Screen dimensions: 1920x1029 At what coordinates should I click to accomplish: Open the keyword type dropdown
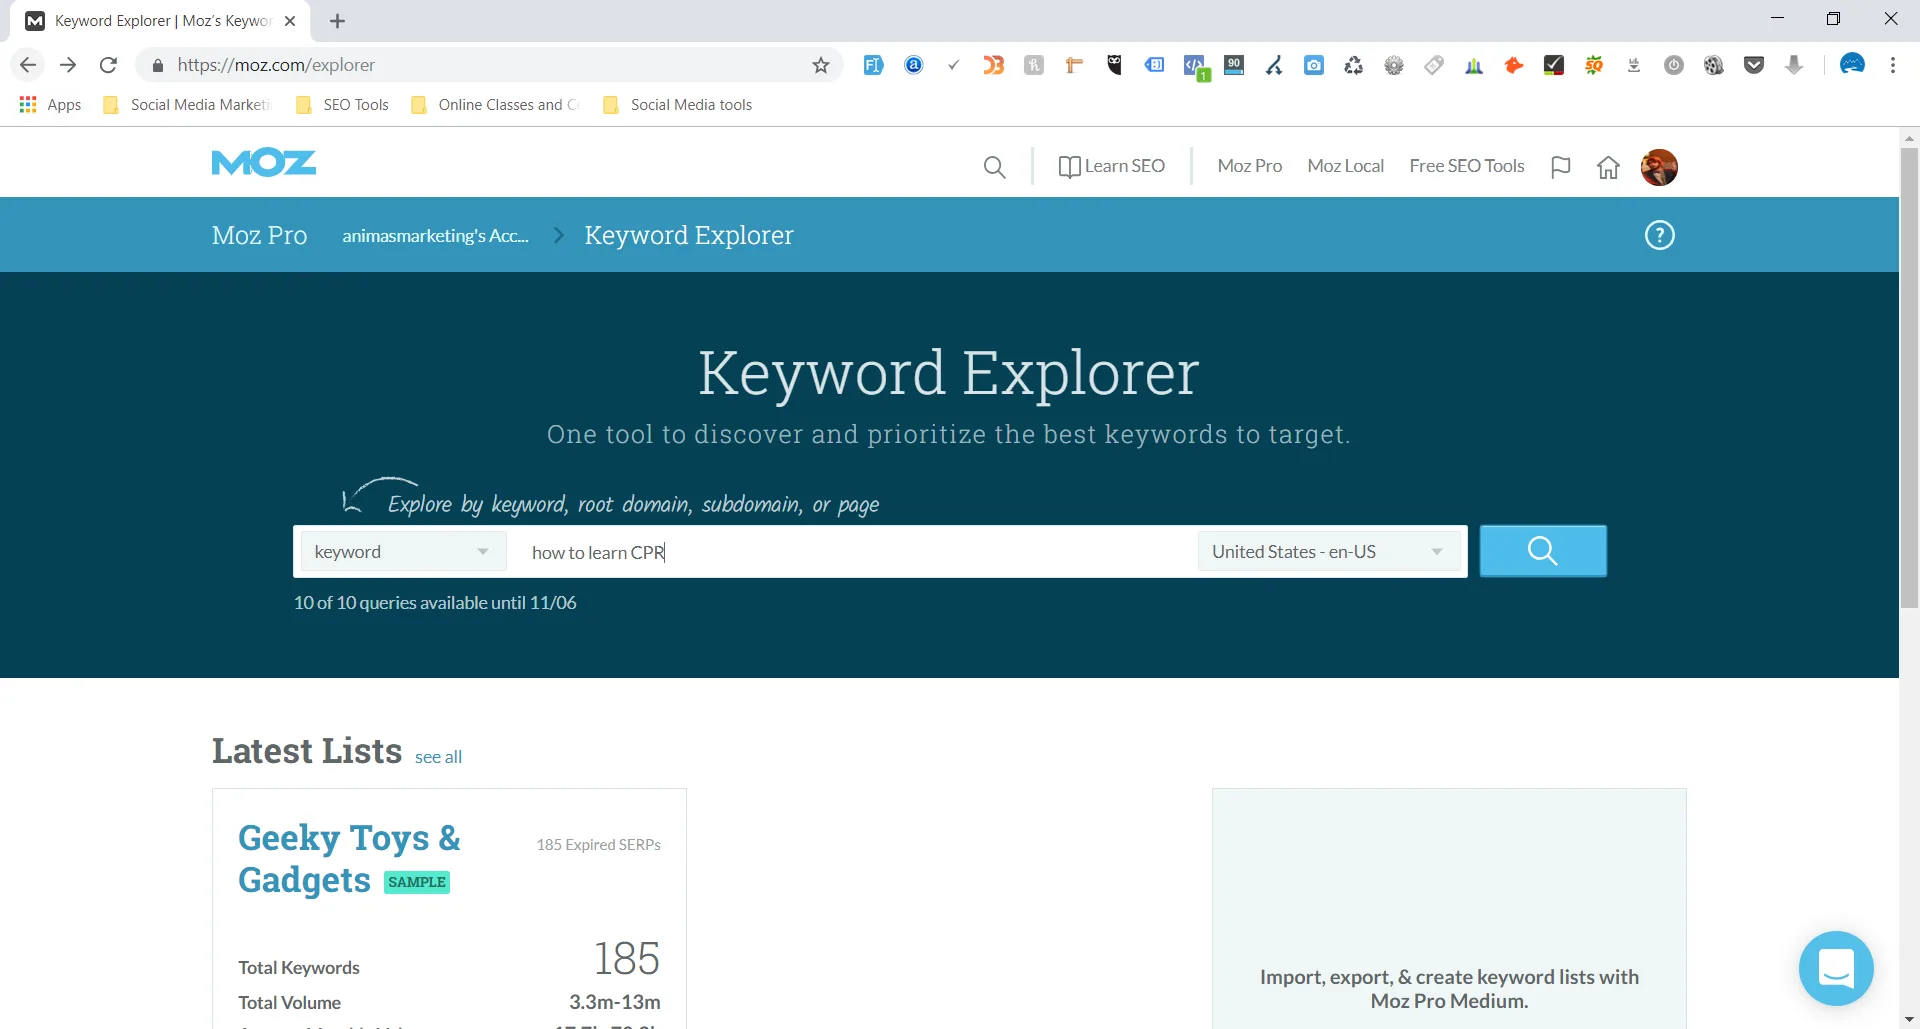click(x=402, y=551)
